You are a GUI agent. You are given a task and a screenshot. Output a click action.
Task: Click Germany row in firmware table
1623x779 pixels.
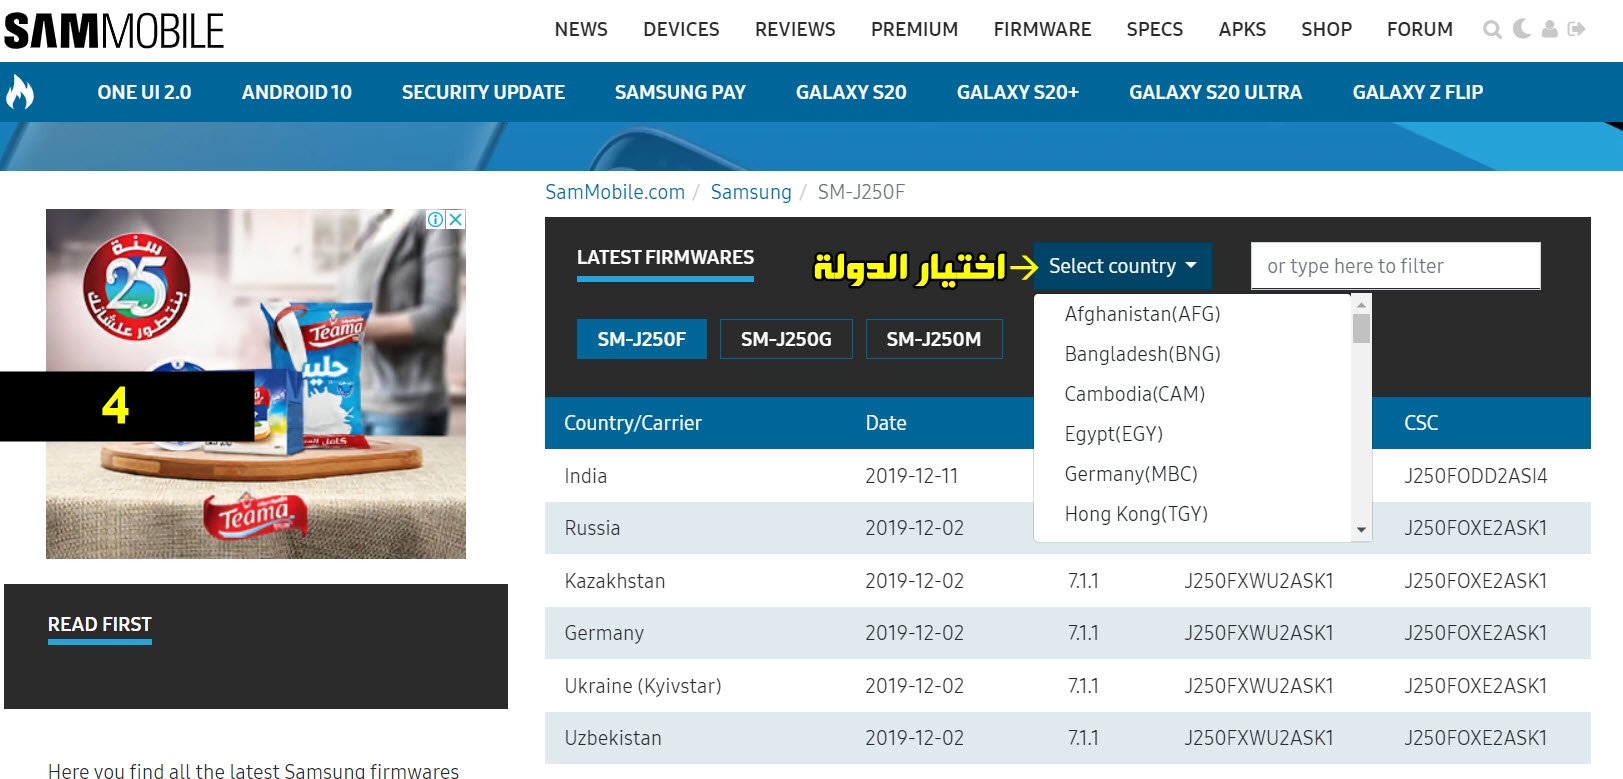coord(1067,633)
